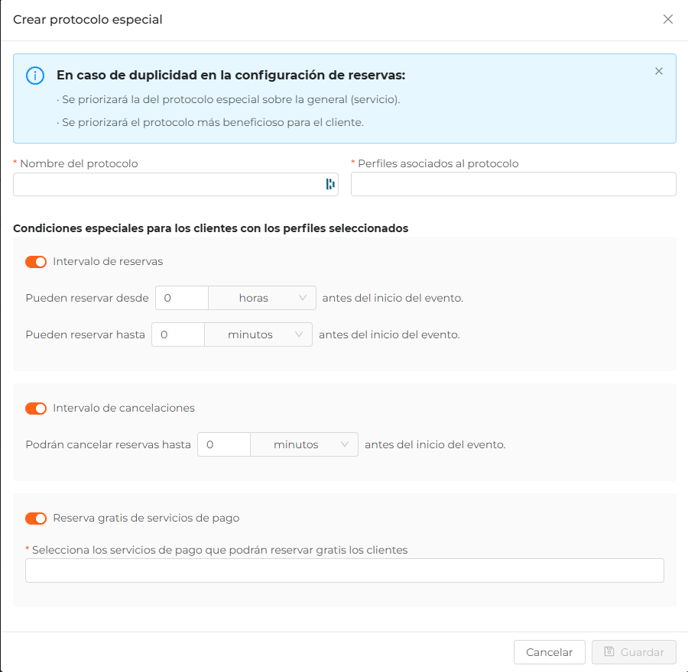Image resolution: width=688 pixels, height=672 pixels.
Task: Click the save disk icon on Guardar
Action: pyautogui.click(x=609, y=651)
